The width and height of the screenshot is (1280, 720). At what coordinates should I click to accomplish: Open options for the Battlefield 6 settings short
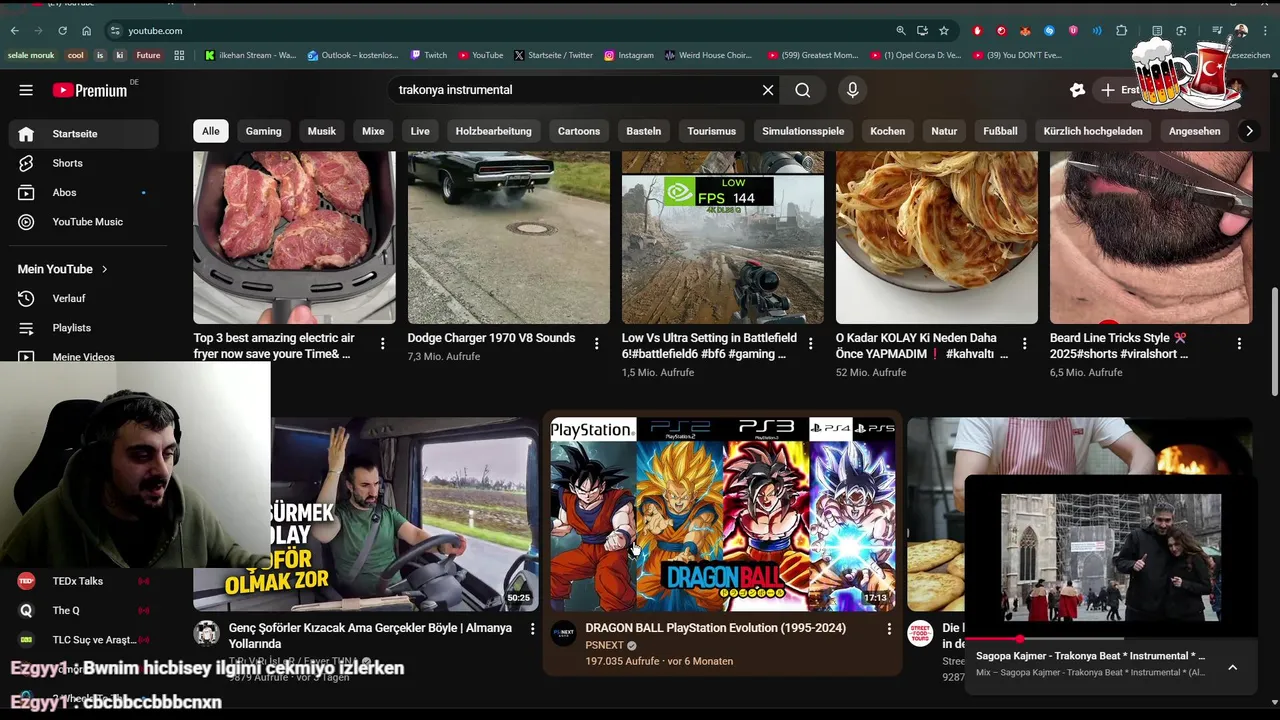(811, 344)
